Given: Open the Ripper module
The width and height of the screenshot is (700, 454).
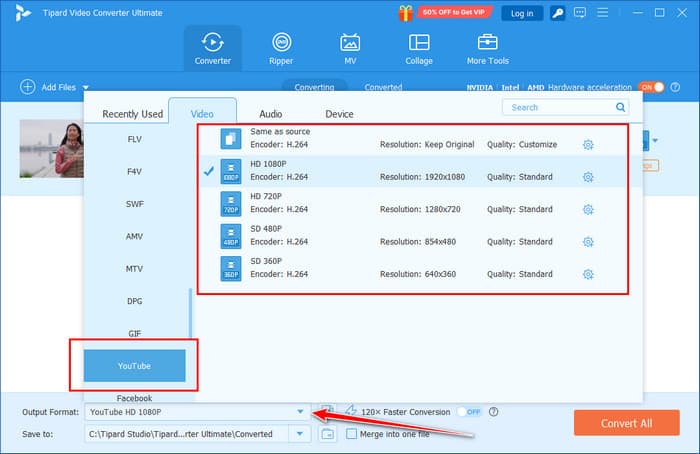Looking at the screenshot, I should (281, 48).
